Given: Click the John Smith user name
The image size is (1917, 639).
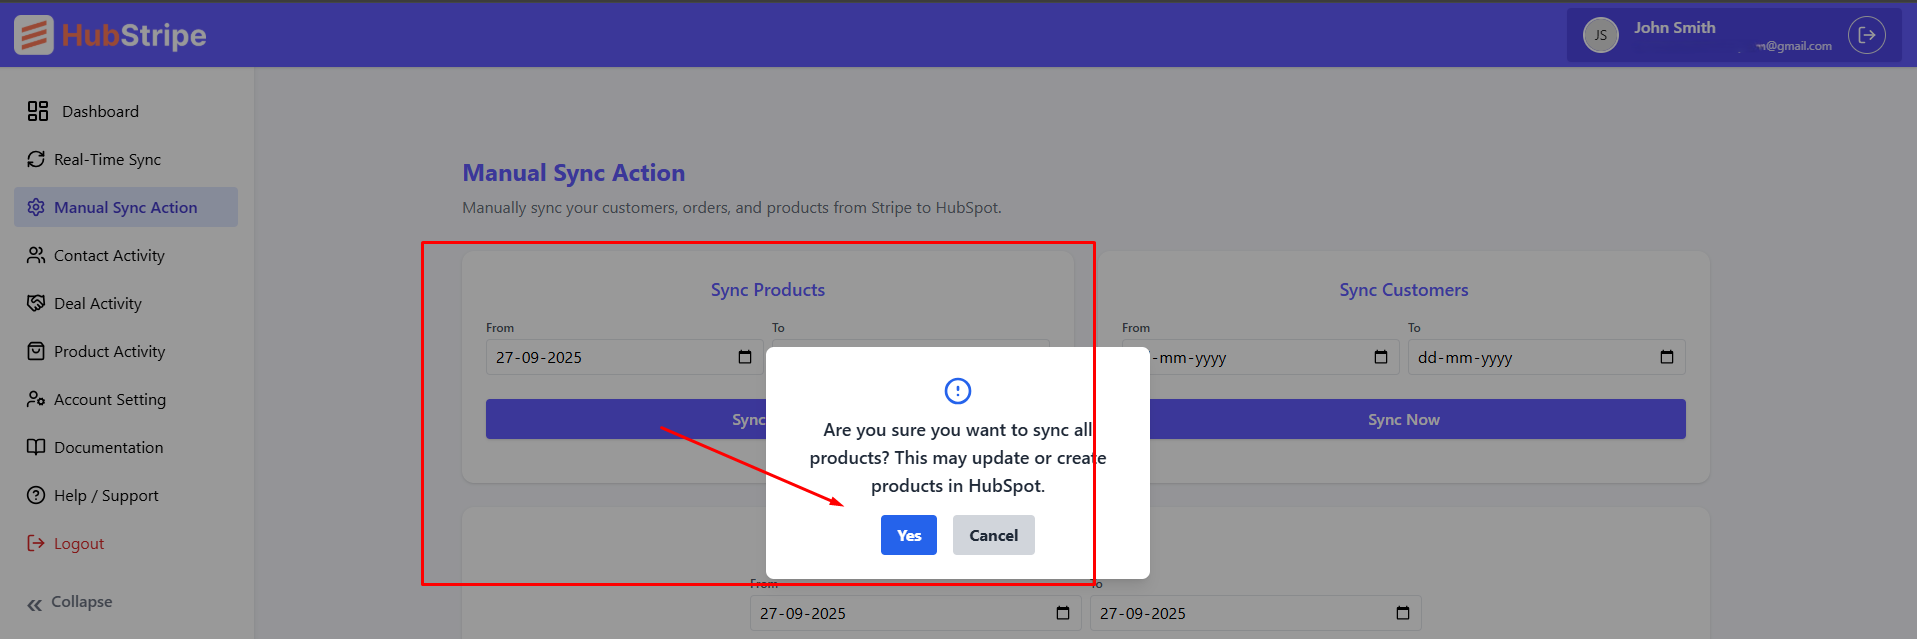Looking at the screenshot, I should [1674, 28].
